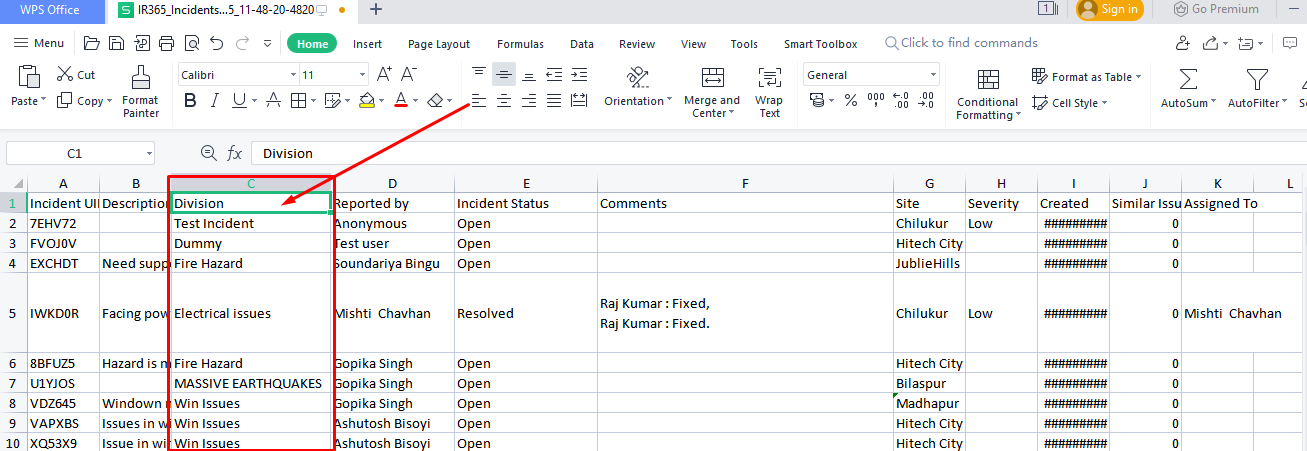Click the AutoSum sigma icon
This screenshot has width=1307, height=451.
[1188, 79]
